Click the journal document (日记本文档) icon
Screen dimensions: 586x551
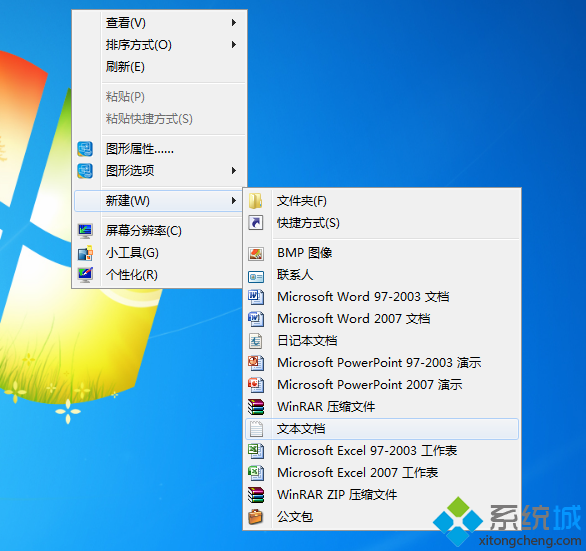(256, 341)
